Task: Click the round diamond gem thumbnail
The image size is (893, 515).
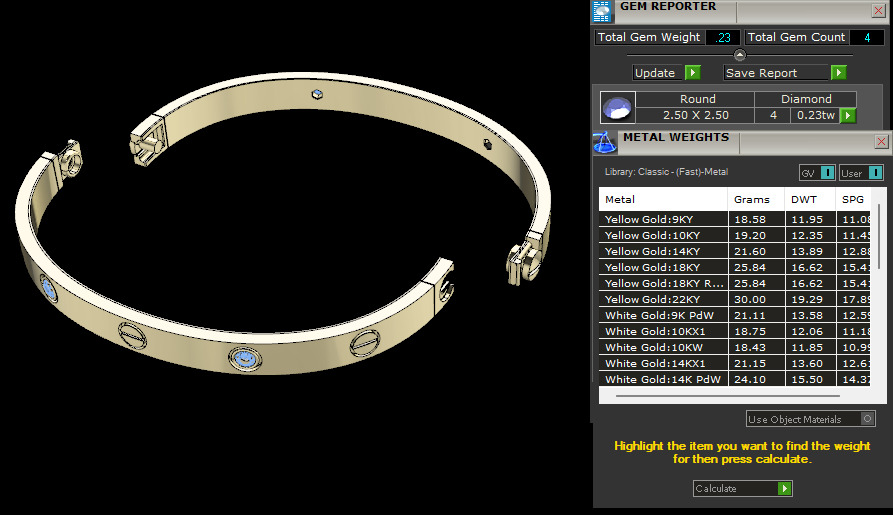Action: [618, 108]
